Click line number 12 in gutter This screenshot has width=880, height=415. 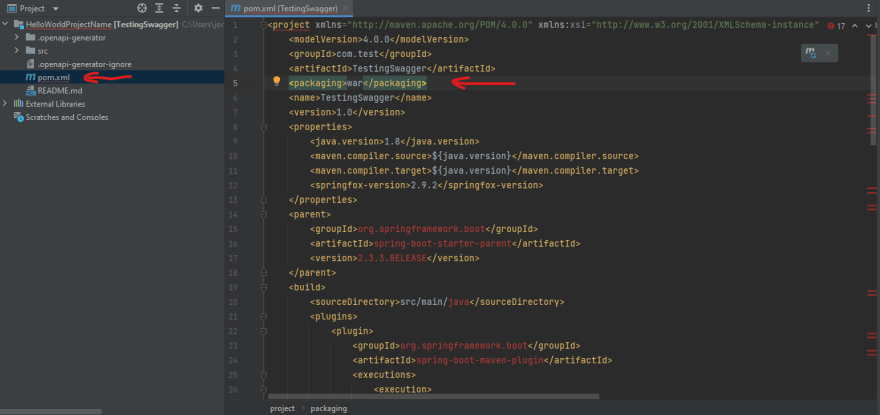click(x=233, y=185)
